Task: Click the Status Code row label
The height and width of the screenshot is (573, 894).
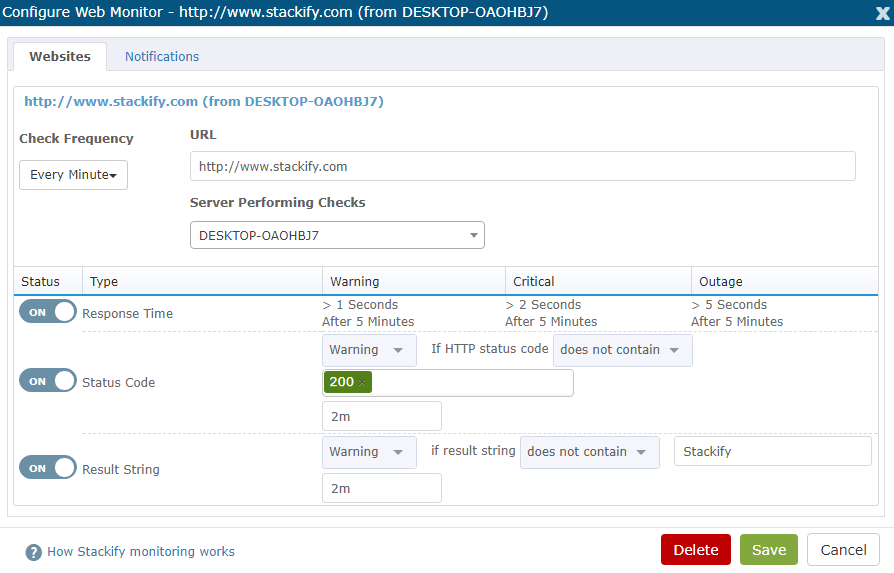Action: pos(119,383)
